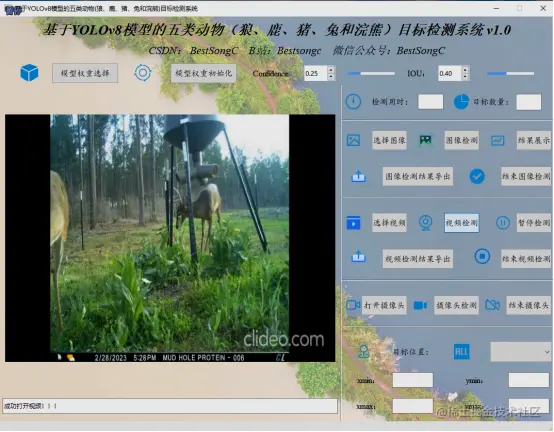Minimize the application window
The image size is (554, 432).
[x=496, y=8]
